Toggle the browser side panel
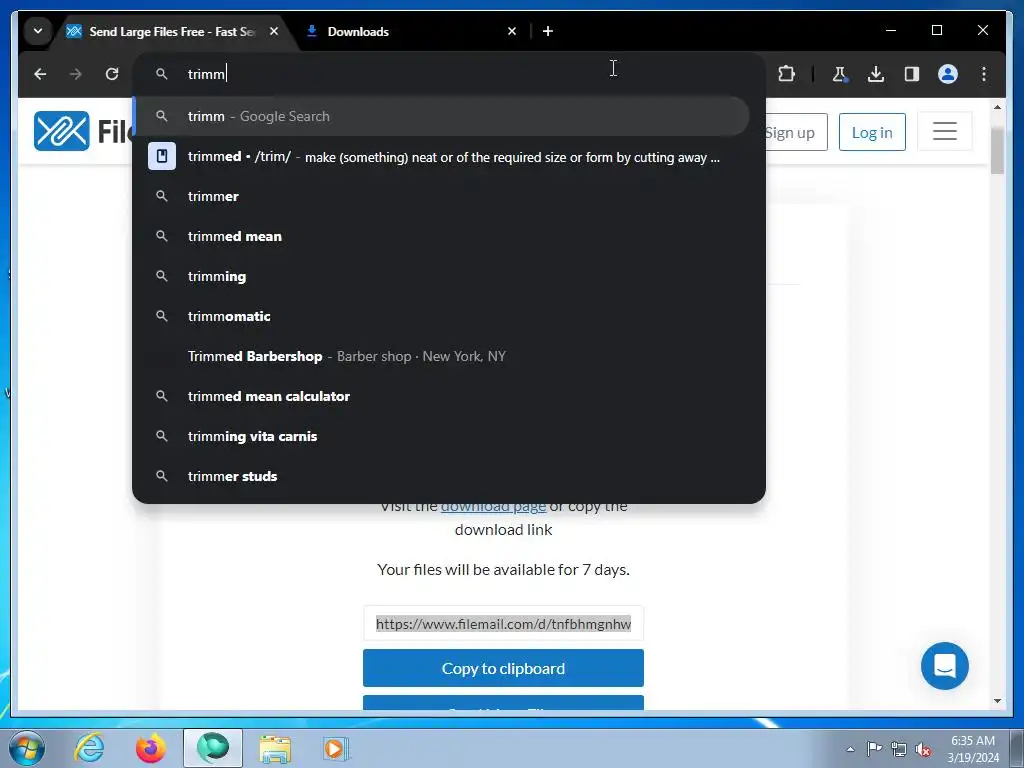1024x768 pixels. 912,74
